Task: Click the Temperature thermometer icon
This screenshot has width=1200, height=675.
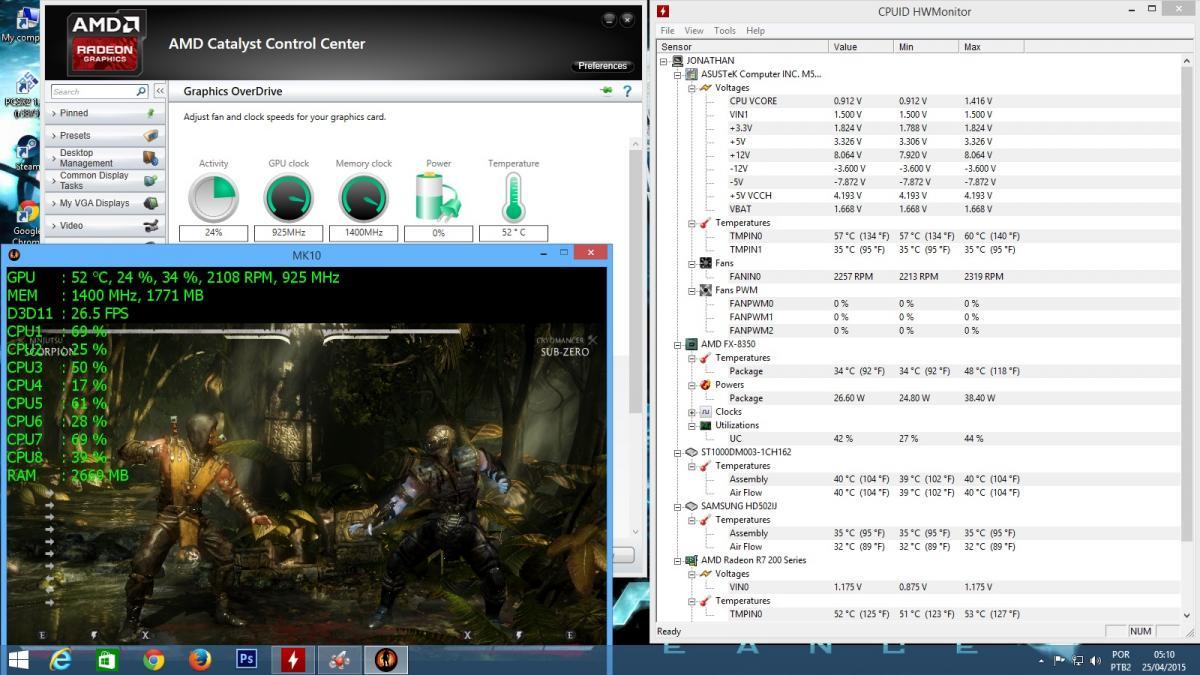Action: 513,197
